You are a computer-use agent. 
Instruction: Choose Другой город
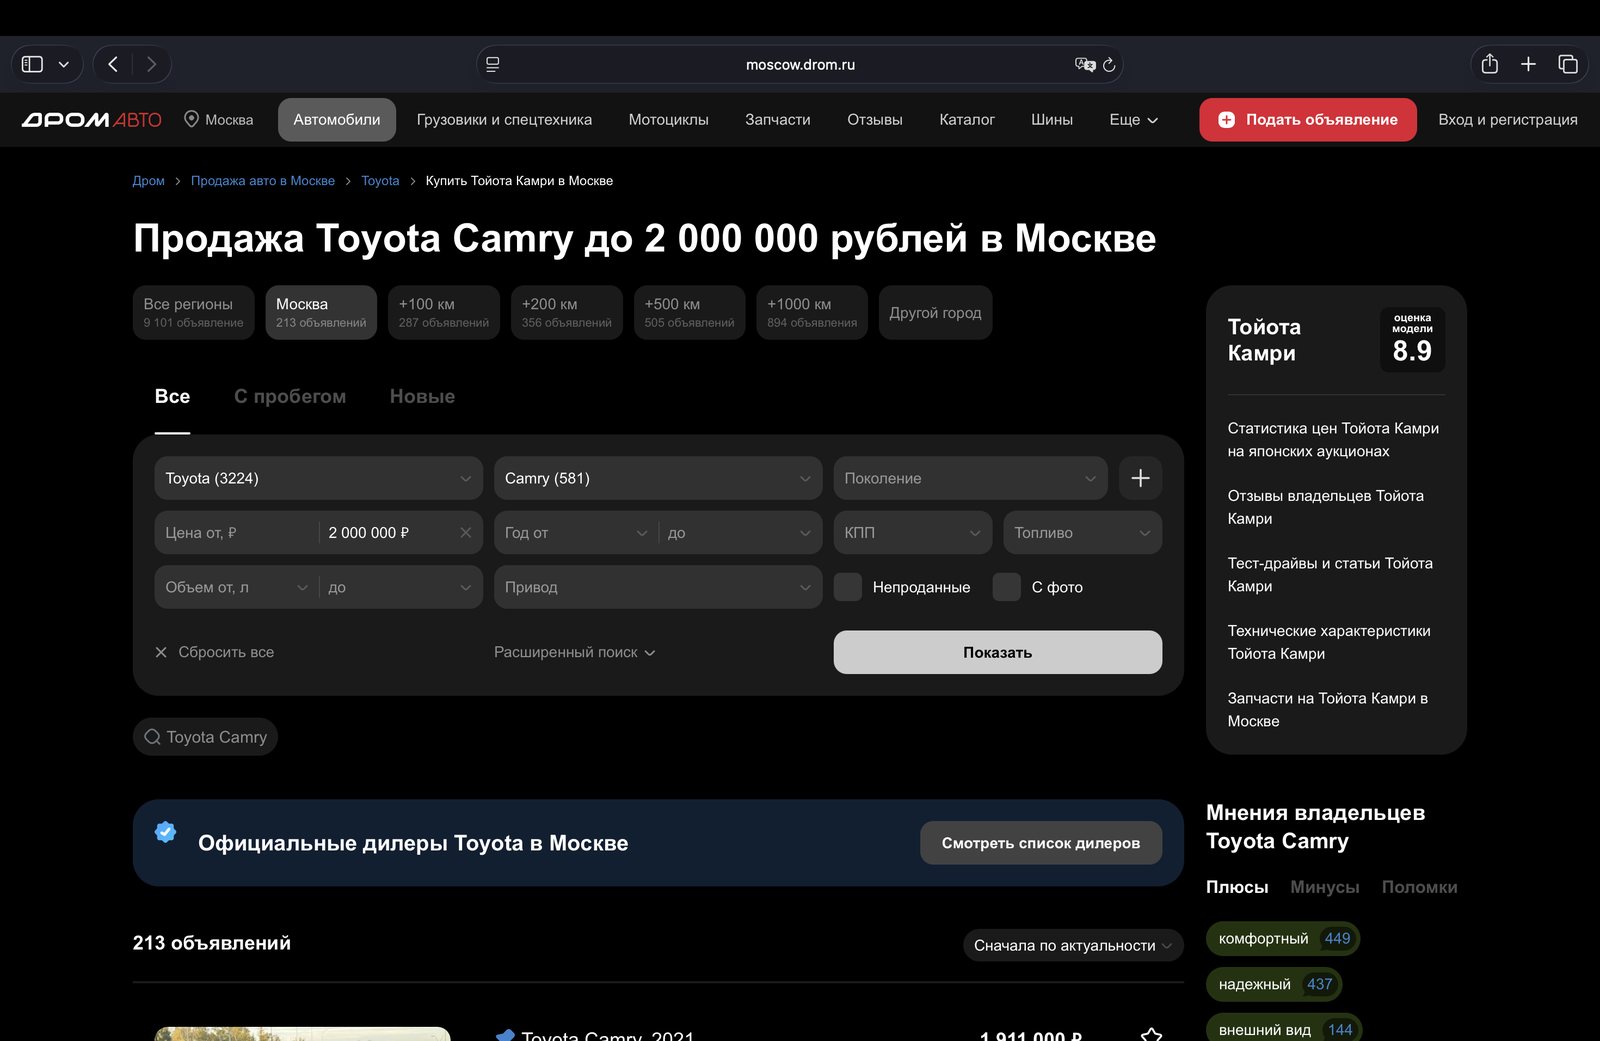[935, 312]
